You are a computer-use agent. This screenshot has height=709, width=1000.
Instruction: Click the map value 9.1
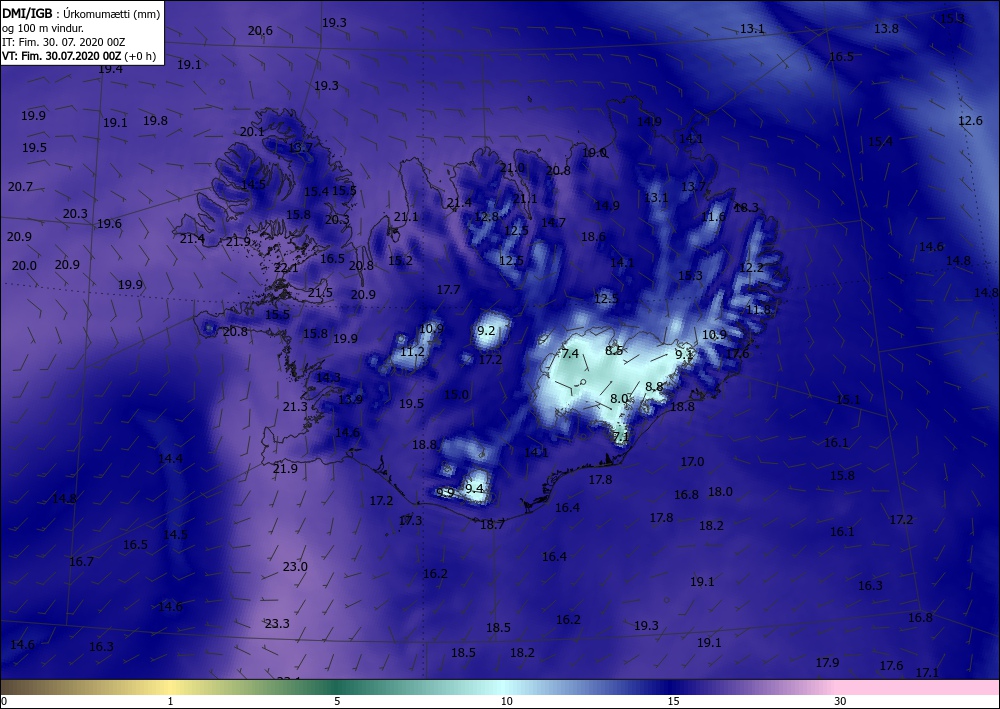pos(684,354)
